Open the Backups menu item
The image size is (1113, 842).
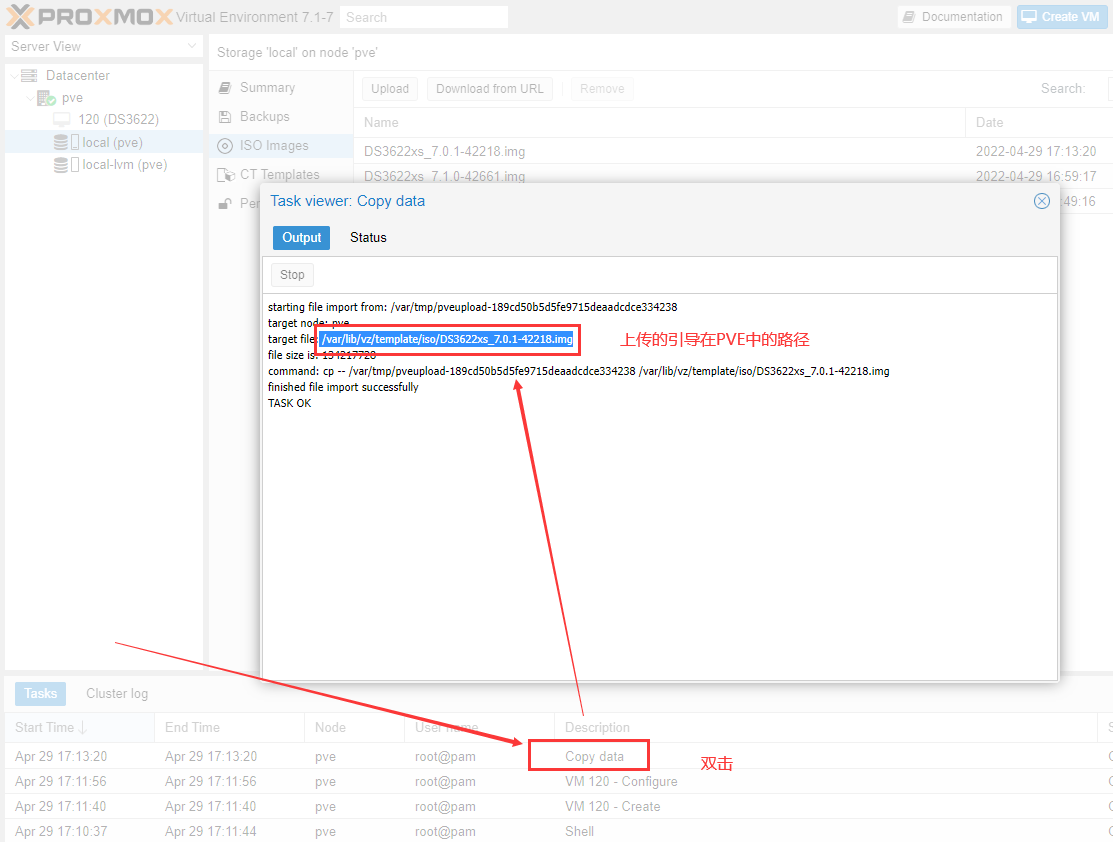coord(282,116)
